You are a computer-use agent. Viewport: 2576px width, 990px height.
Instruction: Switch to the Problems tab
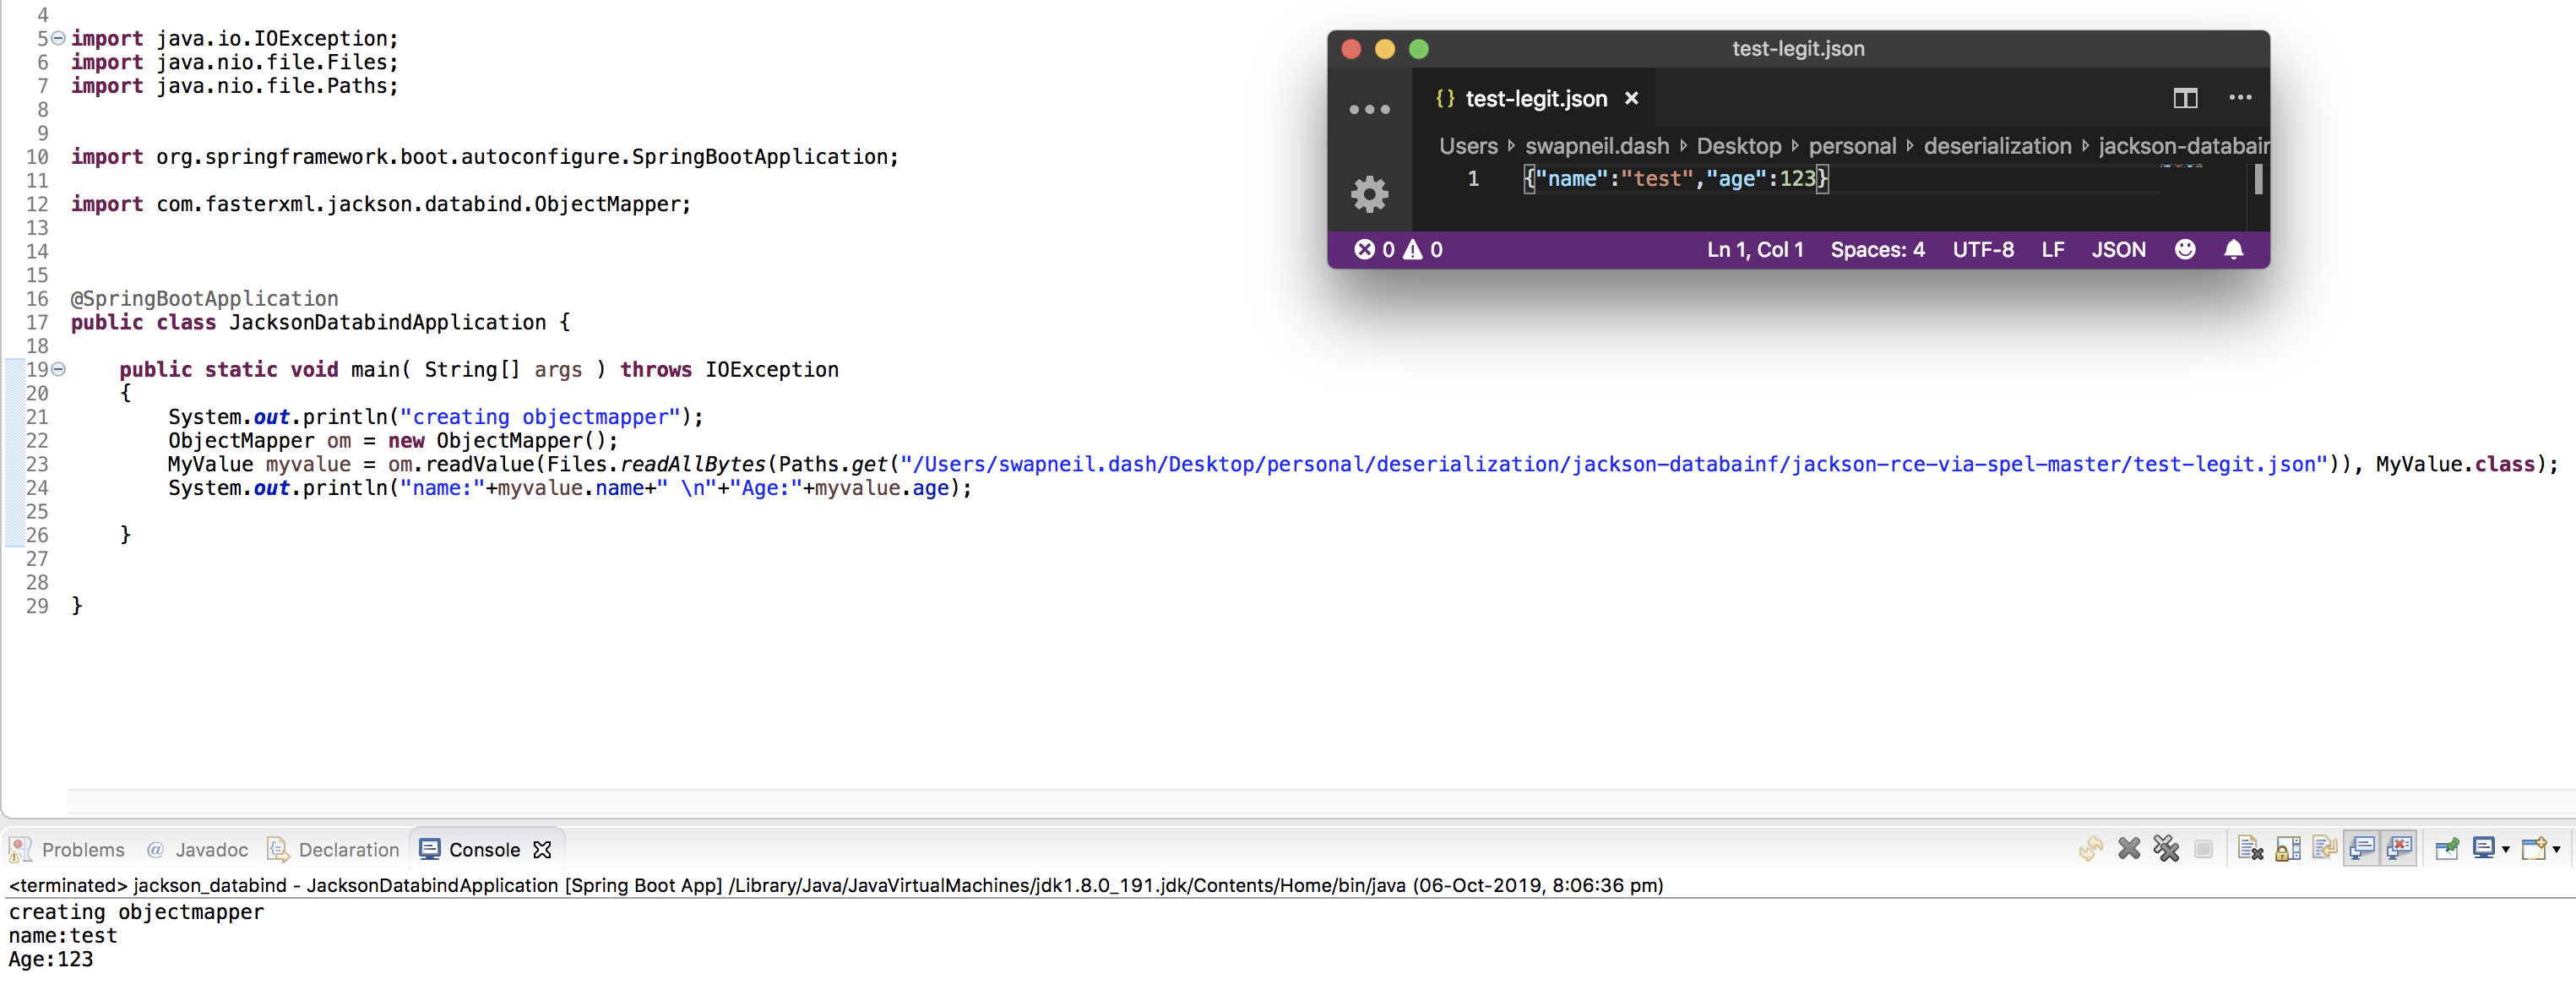(83, 849)
